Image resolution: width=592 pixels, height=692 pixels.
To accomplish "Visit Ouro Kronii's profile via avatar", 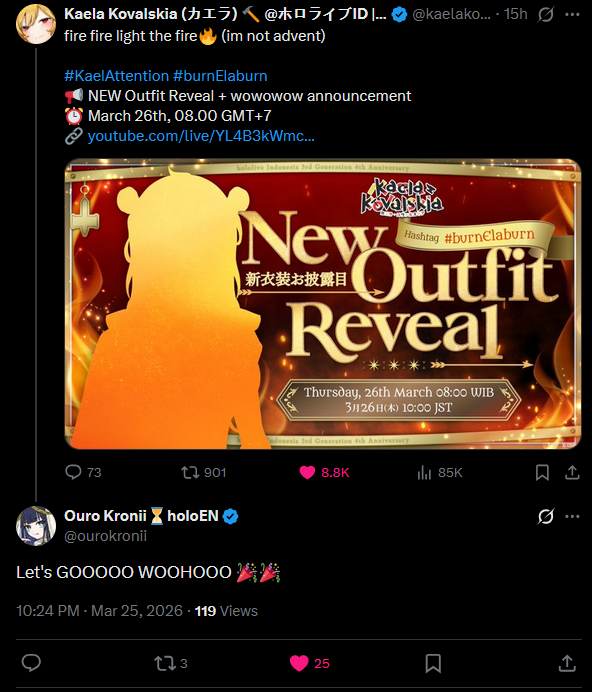I will 36,526.
